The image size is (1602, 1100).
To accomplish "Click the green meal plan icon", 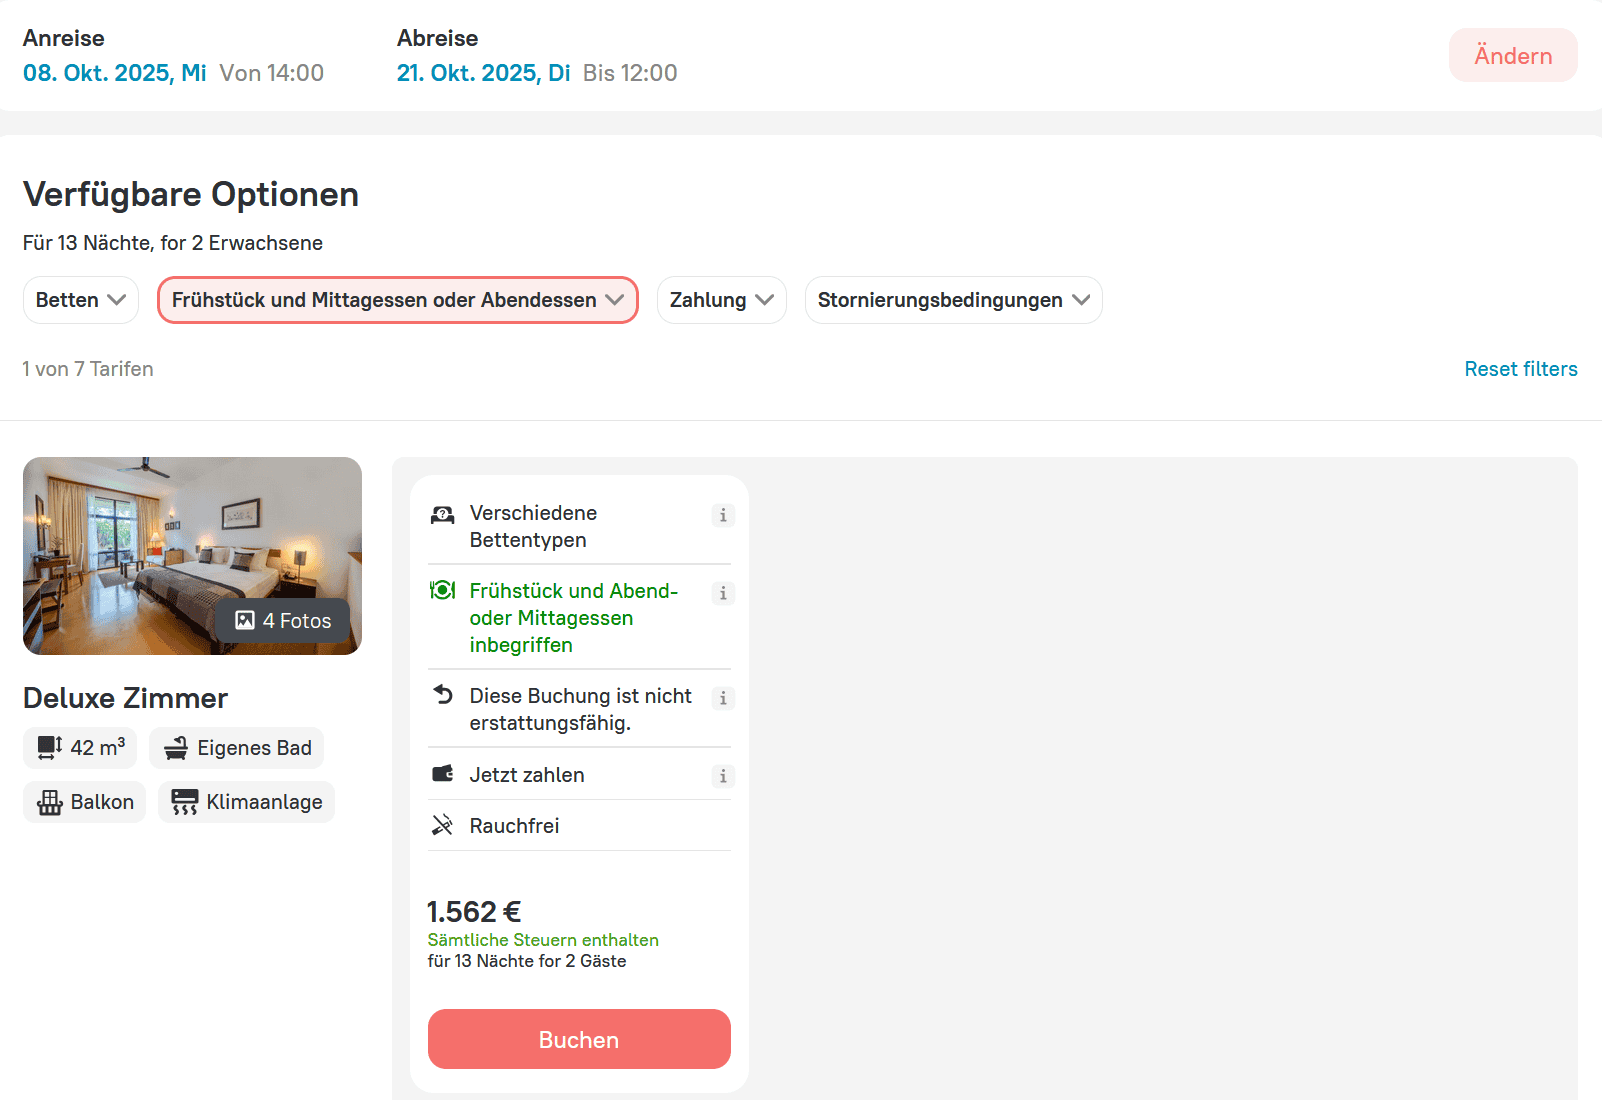I will [442, 591].
